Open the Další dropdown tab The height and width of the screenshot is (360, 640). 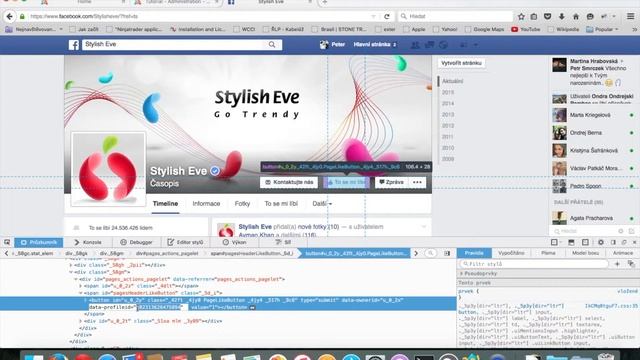pos(322,204)
